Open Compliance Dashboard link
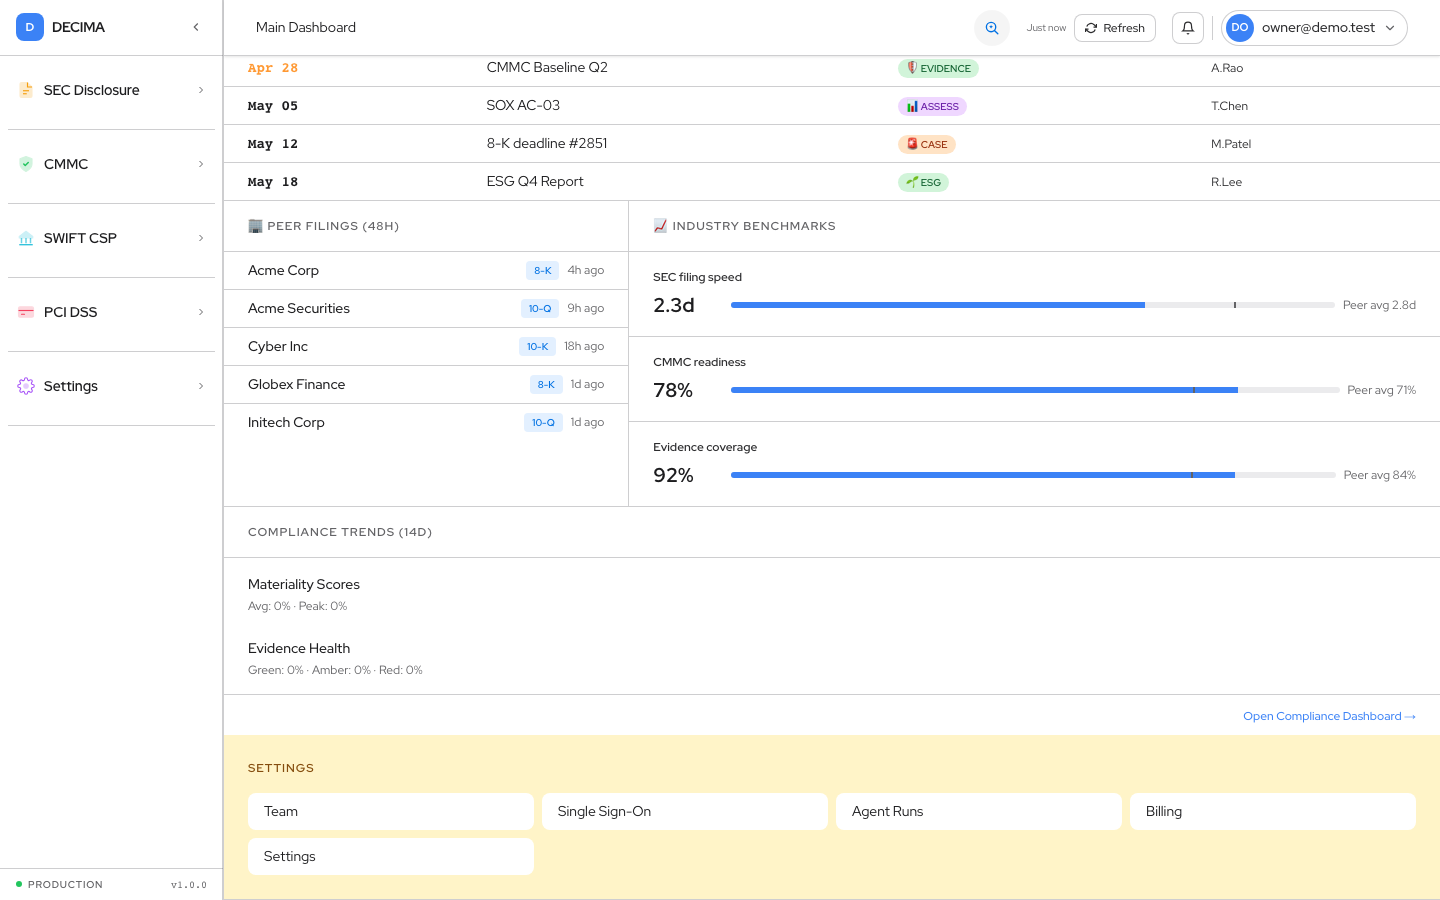The height and width of the screenshot is (900, 1440). tap(1329, 716)
